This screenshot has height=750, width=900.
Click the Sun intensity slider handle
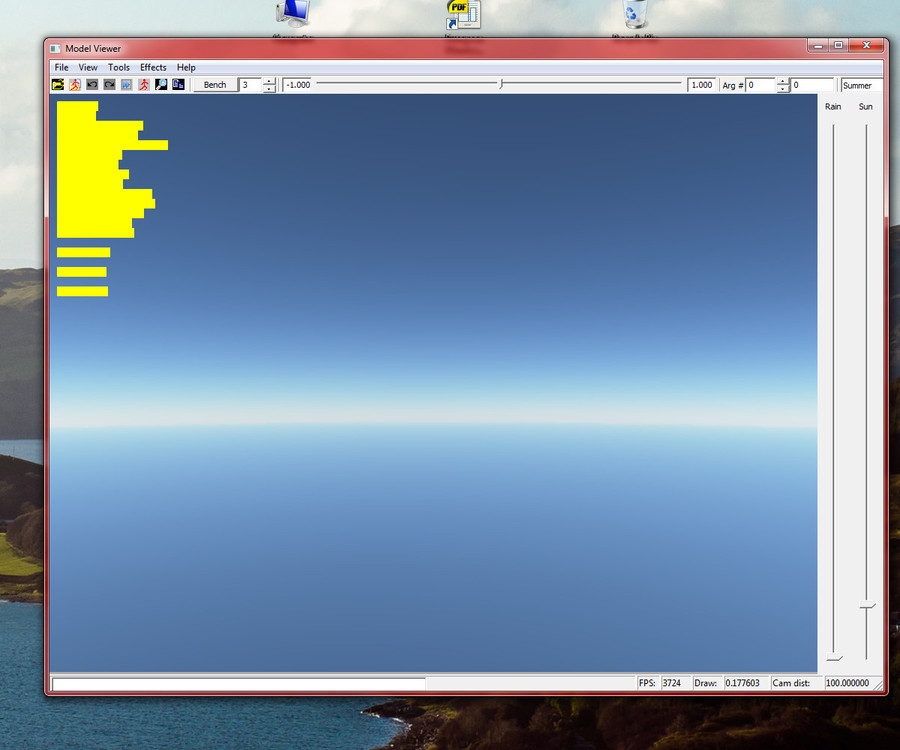pyautogui.click(x=866, y=605)
